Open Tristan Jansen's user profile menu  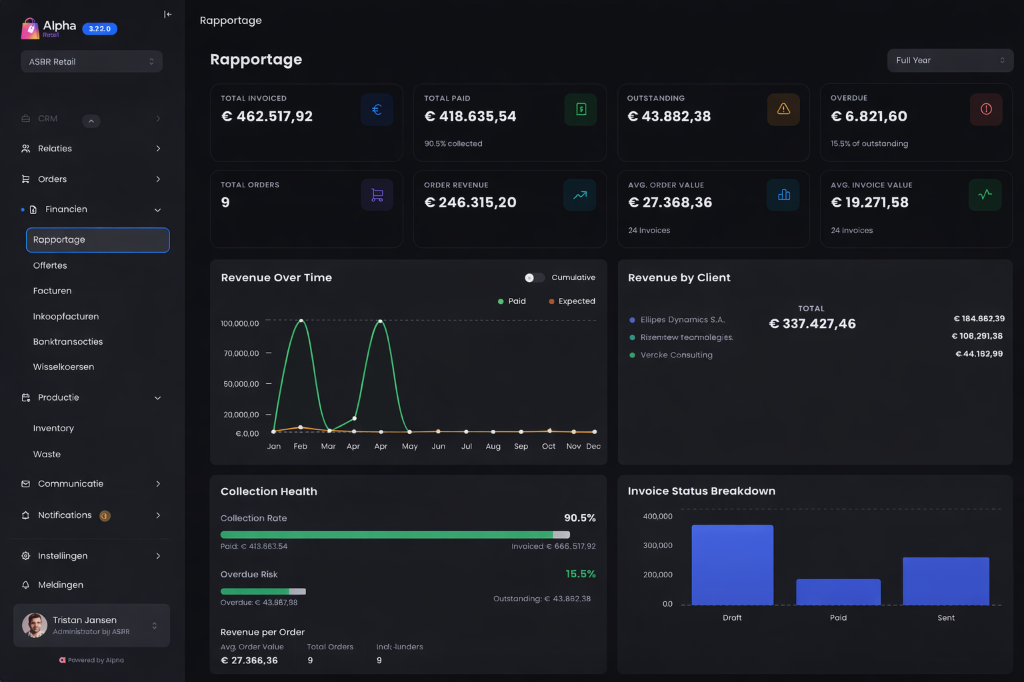(x=91, y=625)
